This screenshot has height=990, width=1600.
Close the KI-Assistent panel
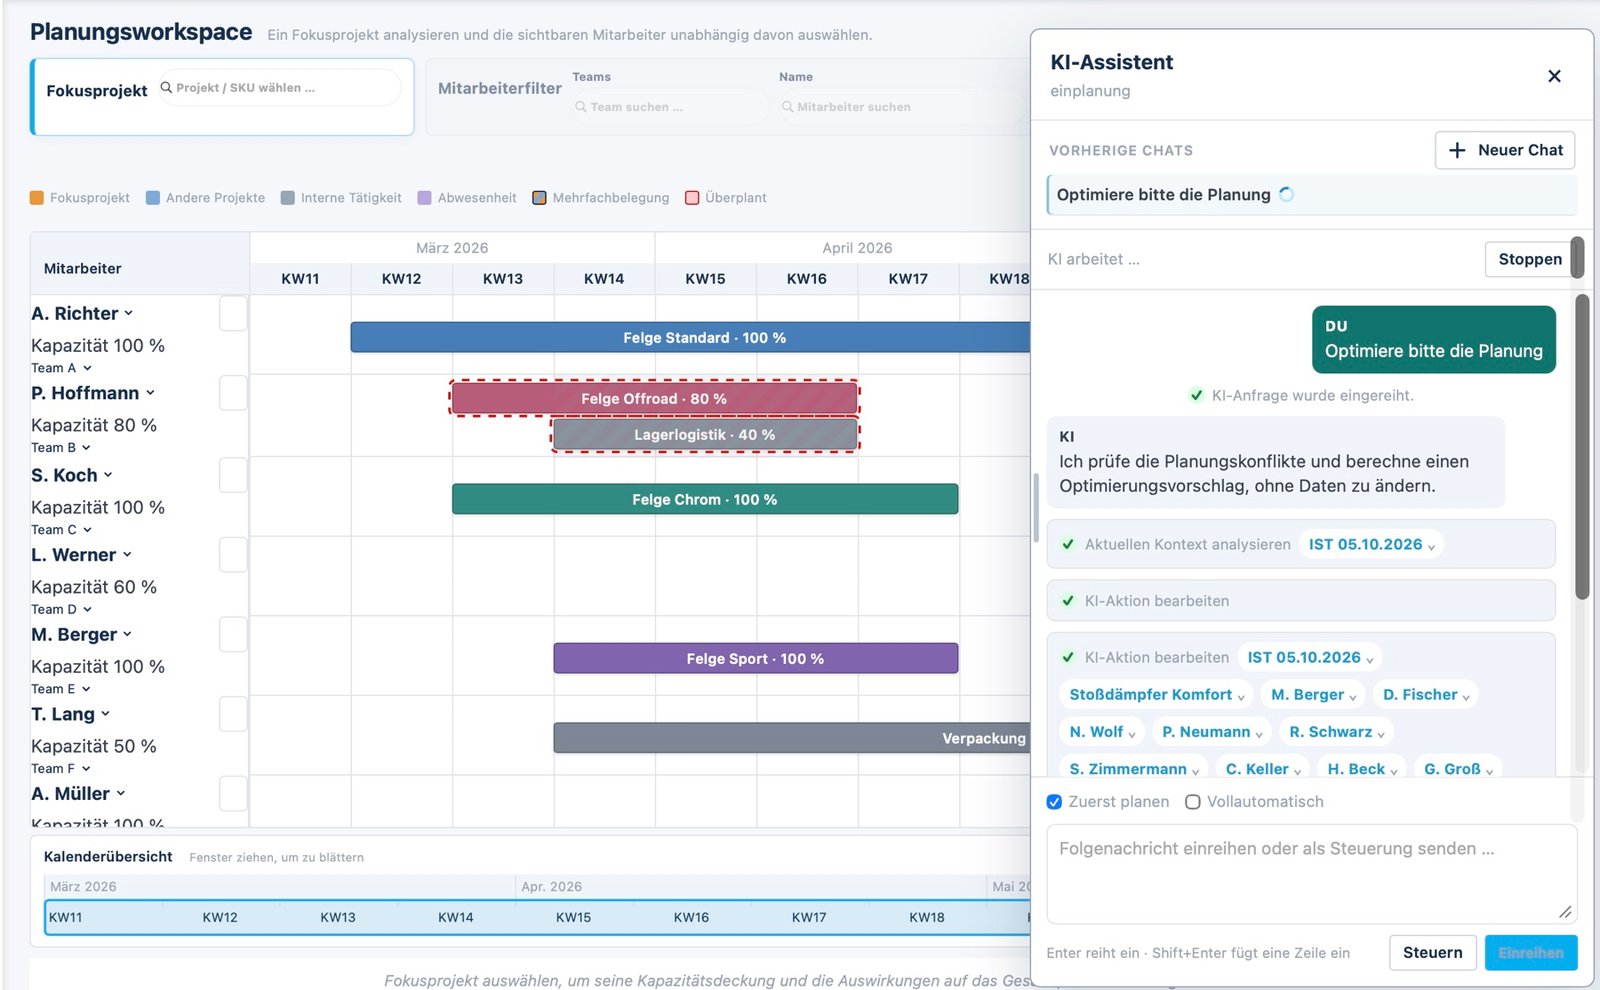point(1554,76)
